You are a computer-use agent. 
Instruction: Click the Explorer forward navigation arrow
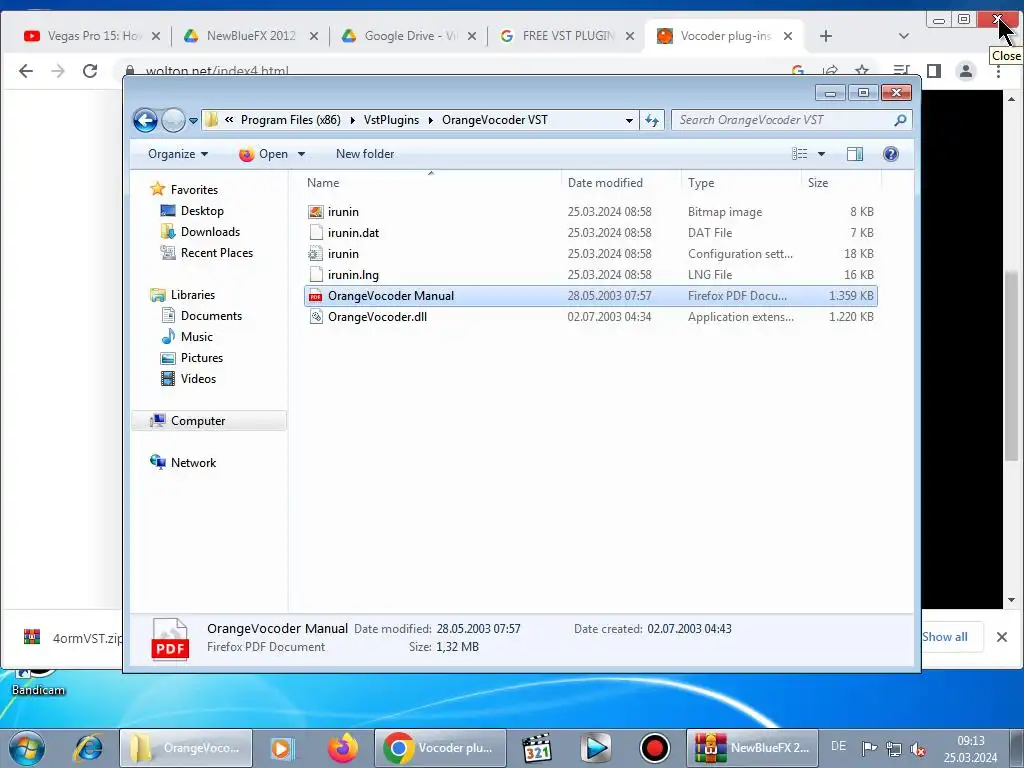(173, 120)
